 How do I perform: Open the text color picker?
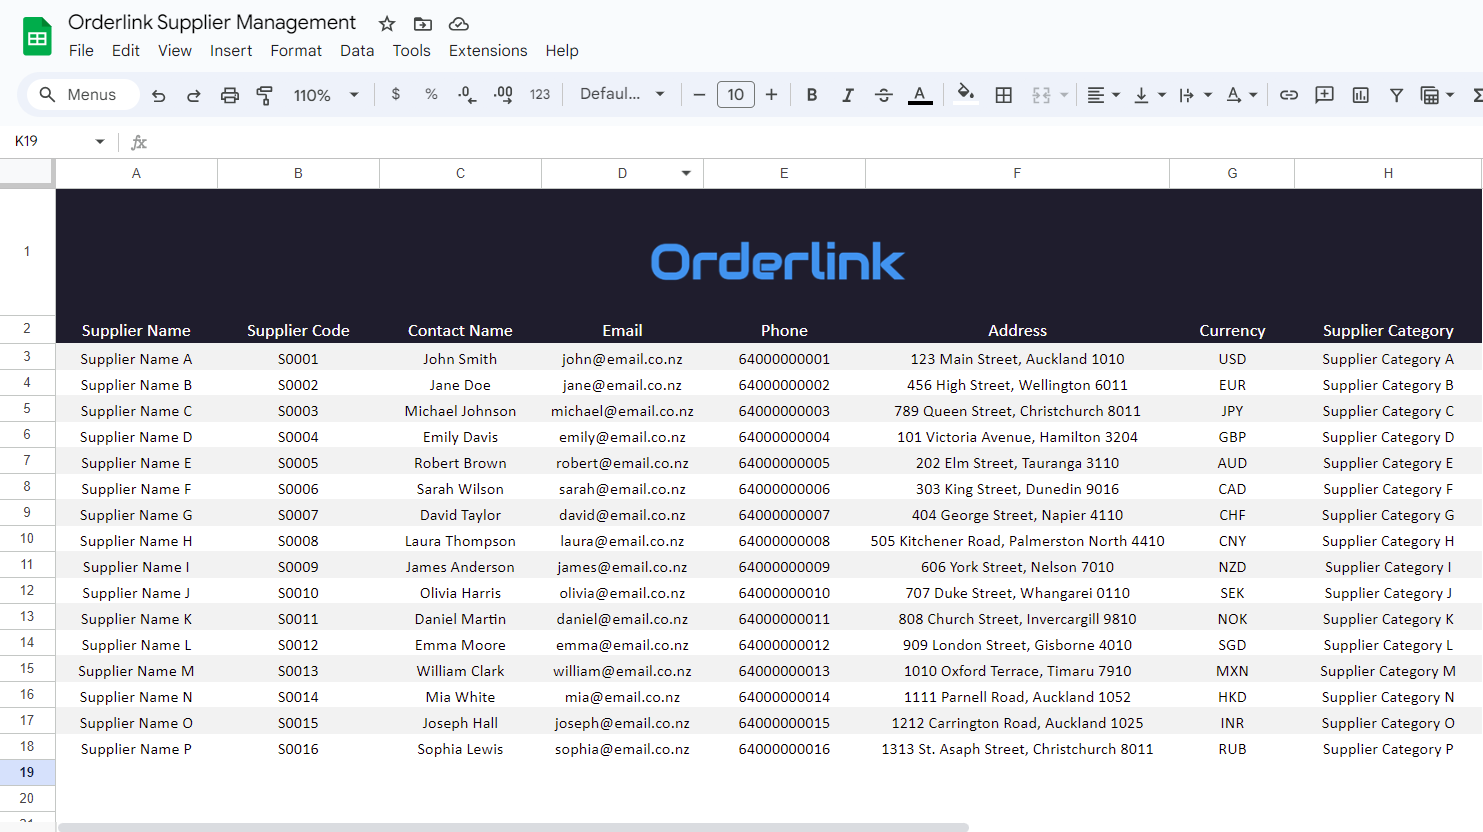coord(920,94)
